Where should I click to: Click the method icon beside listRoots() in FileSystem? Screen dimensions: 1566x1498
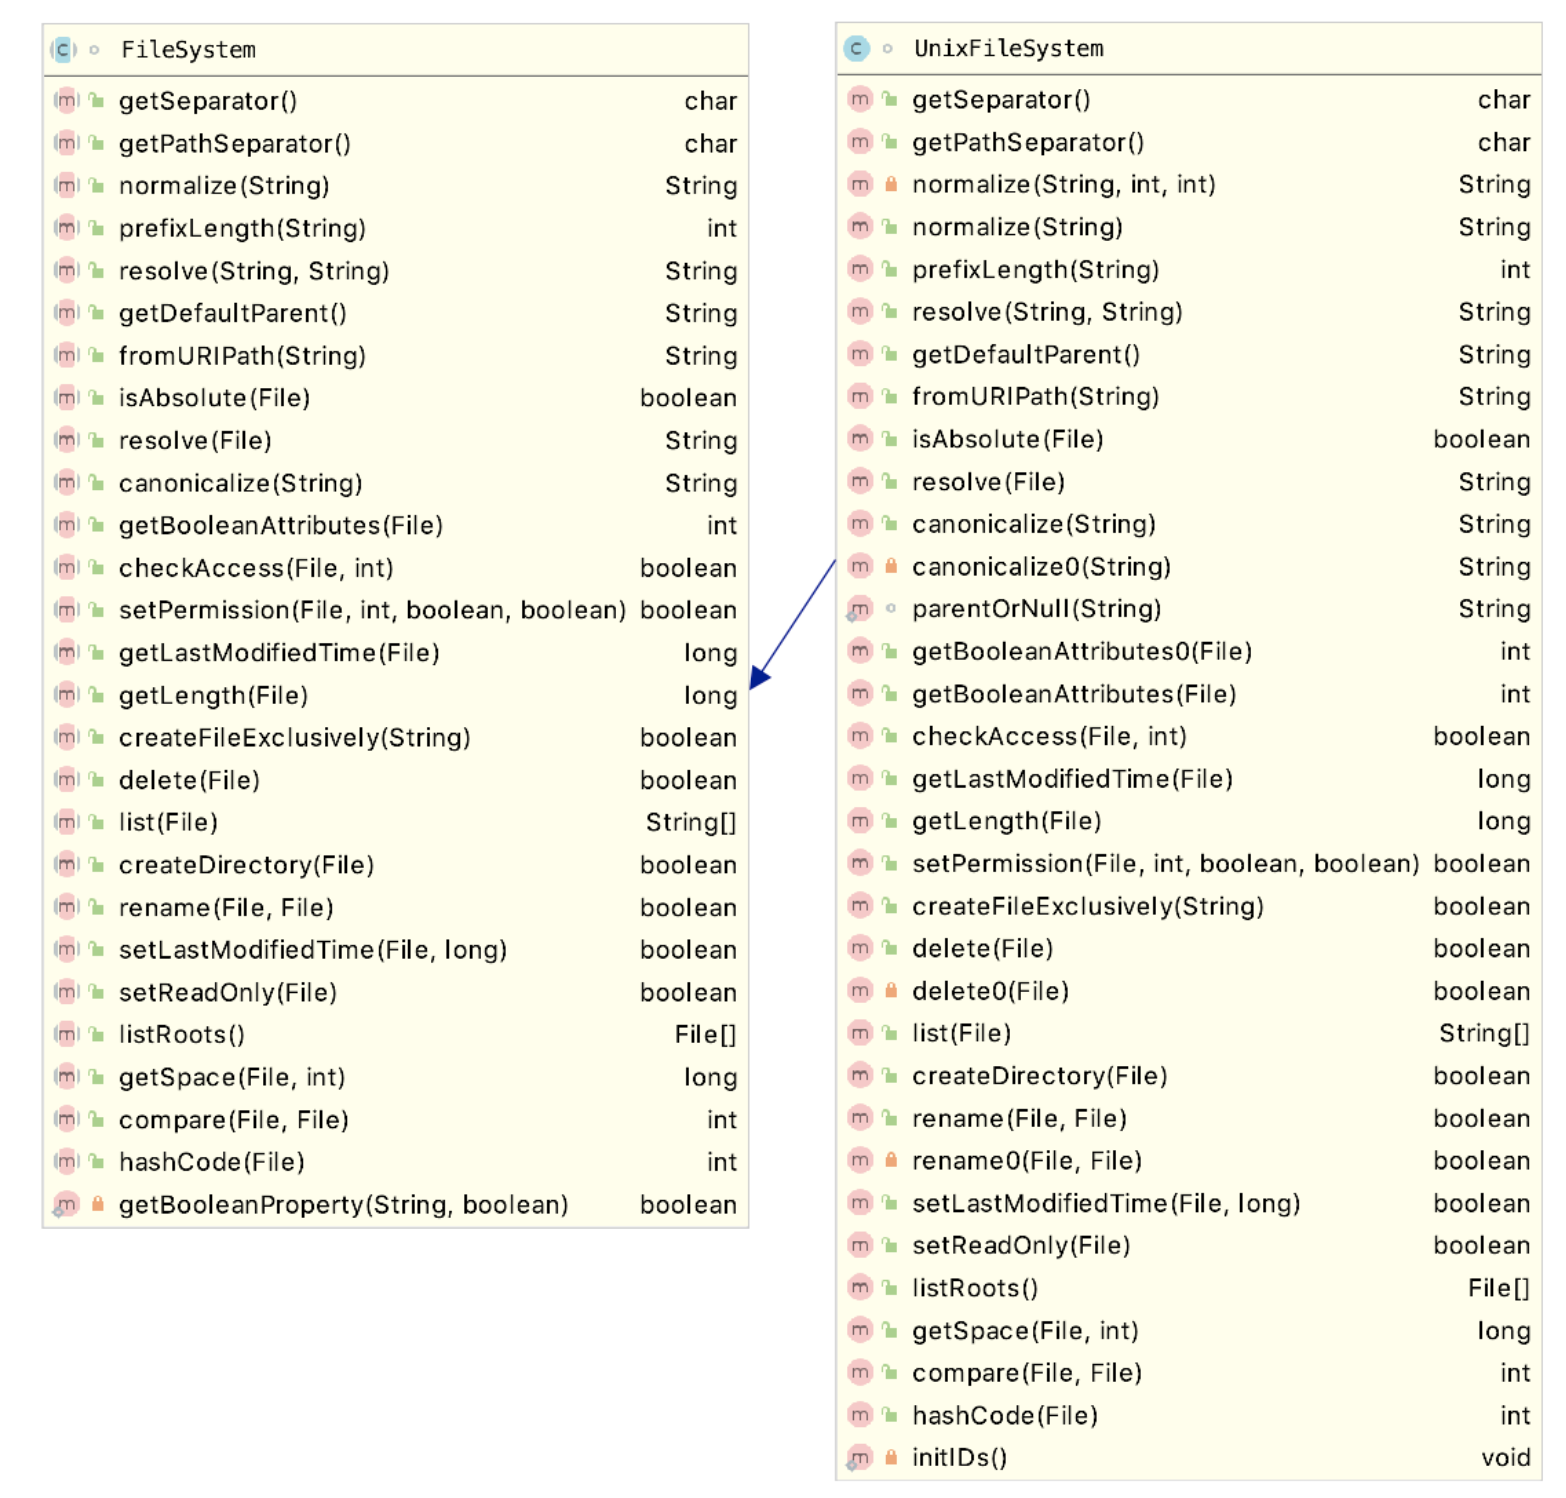pyautogui.click(x=66, y=1034)
